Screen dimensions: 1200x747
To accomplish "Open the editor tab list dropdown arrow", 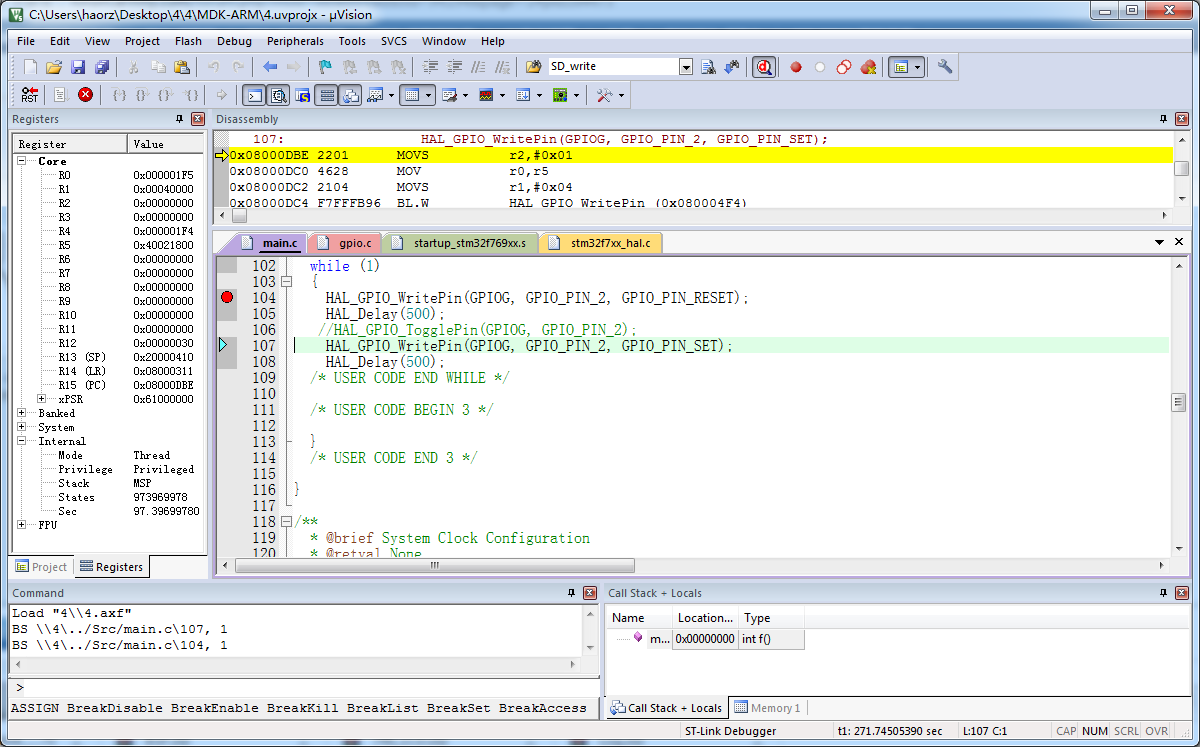I will click(x=1159, y=242).
